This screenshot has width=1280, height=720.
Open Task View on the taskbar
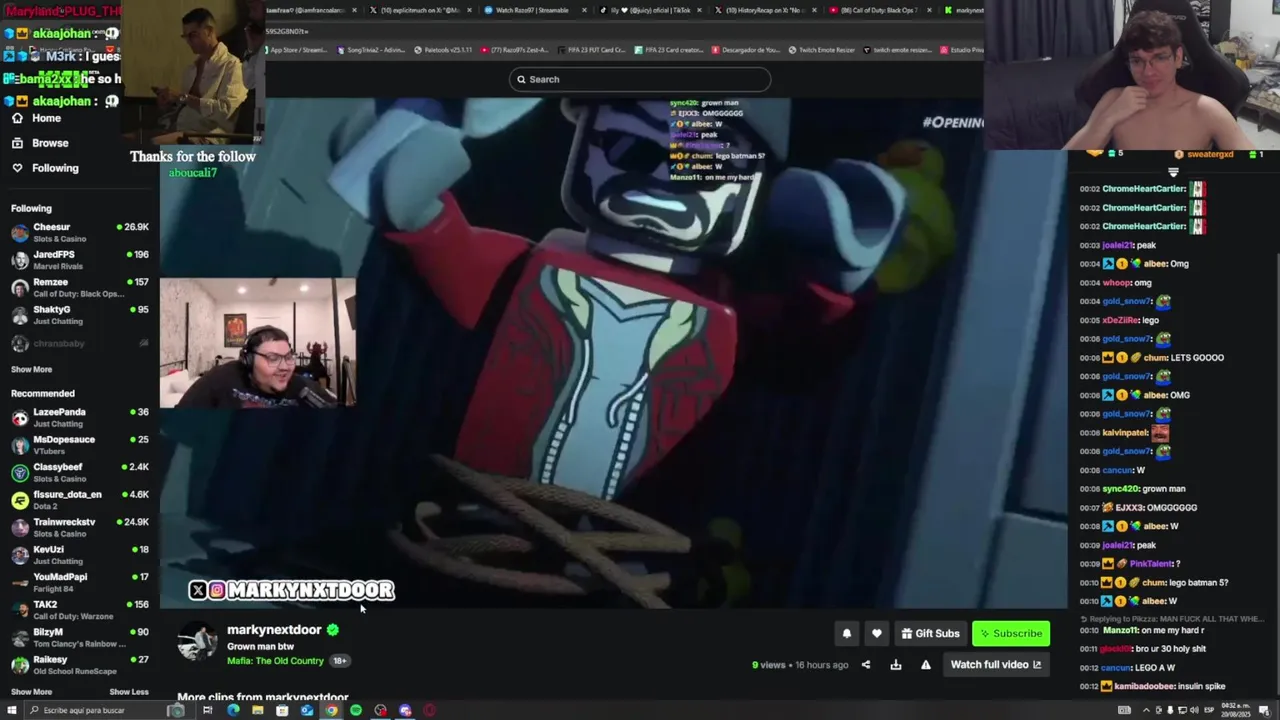click(x=207, y=710)
